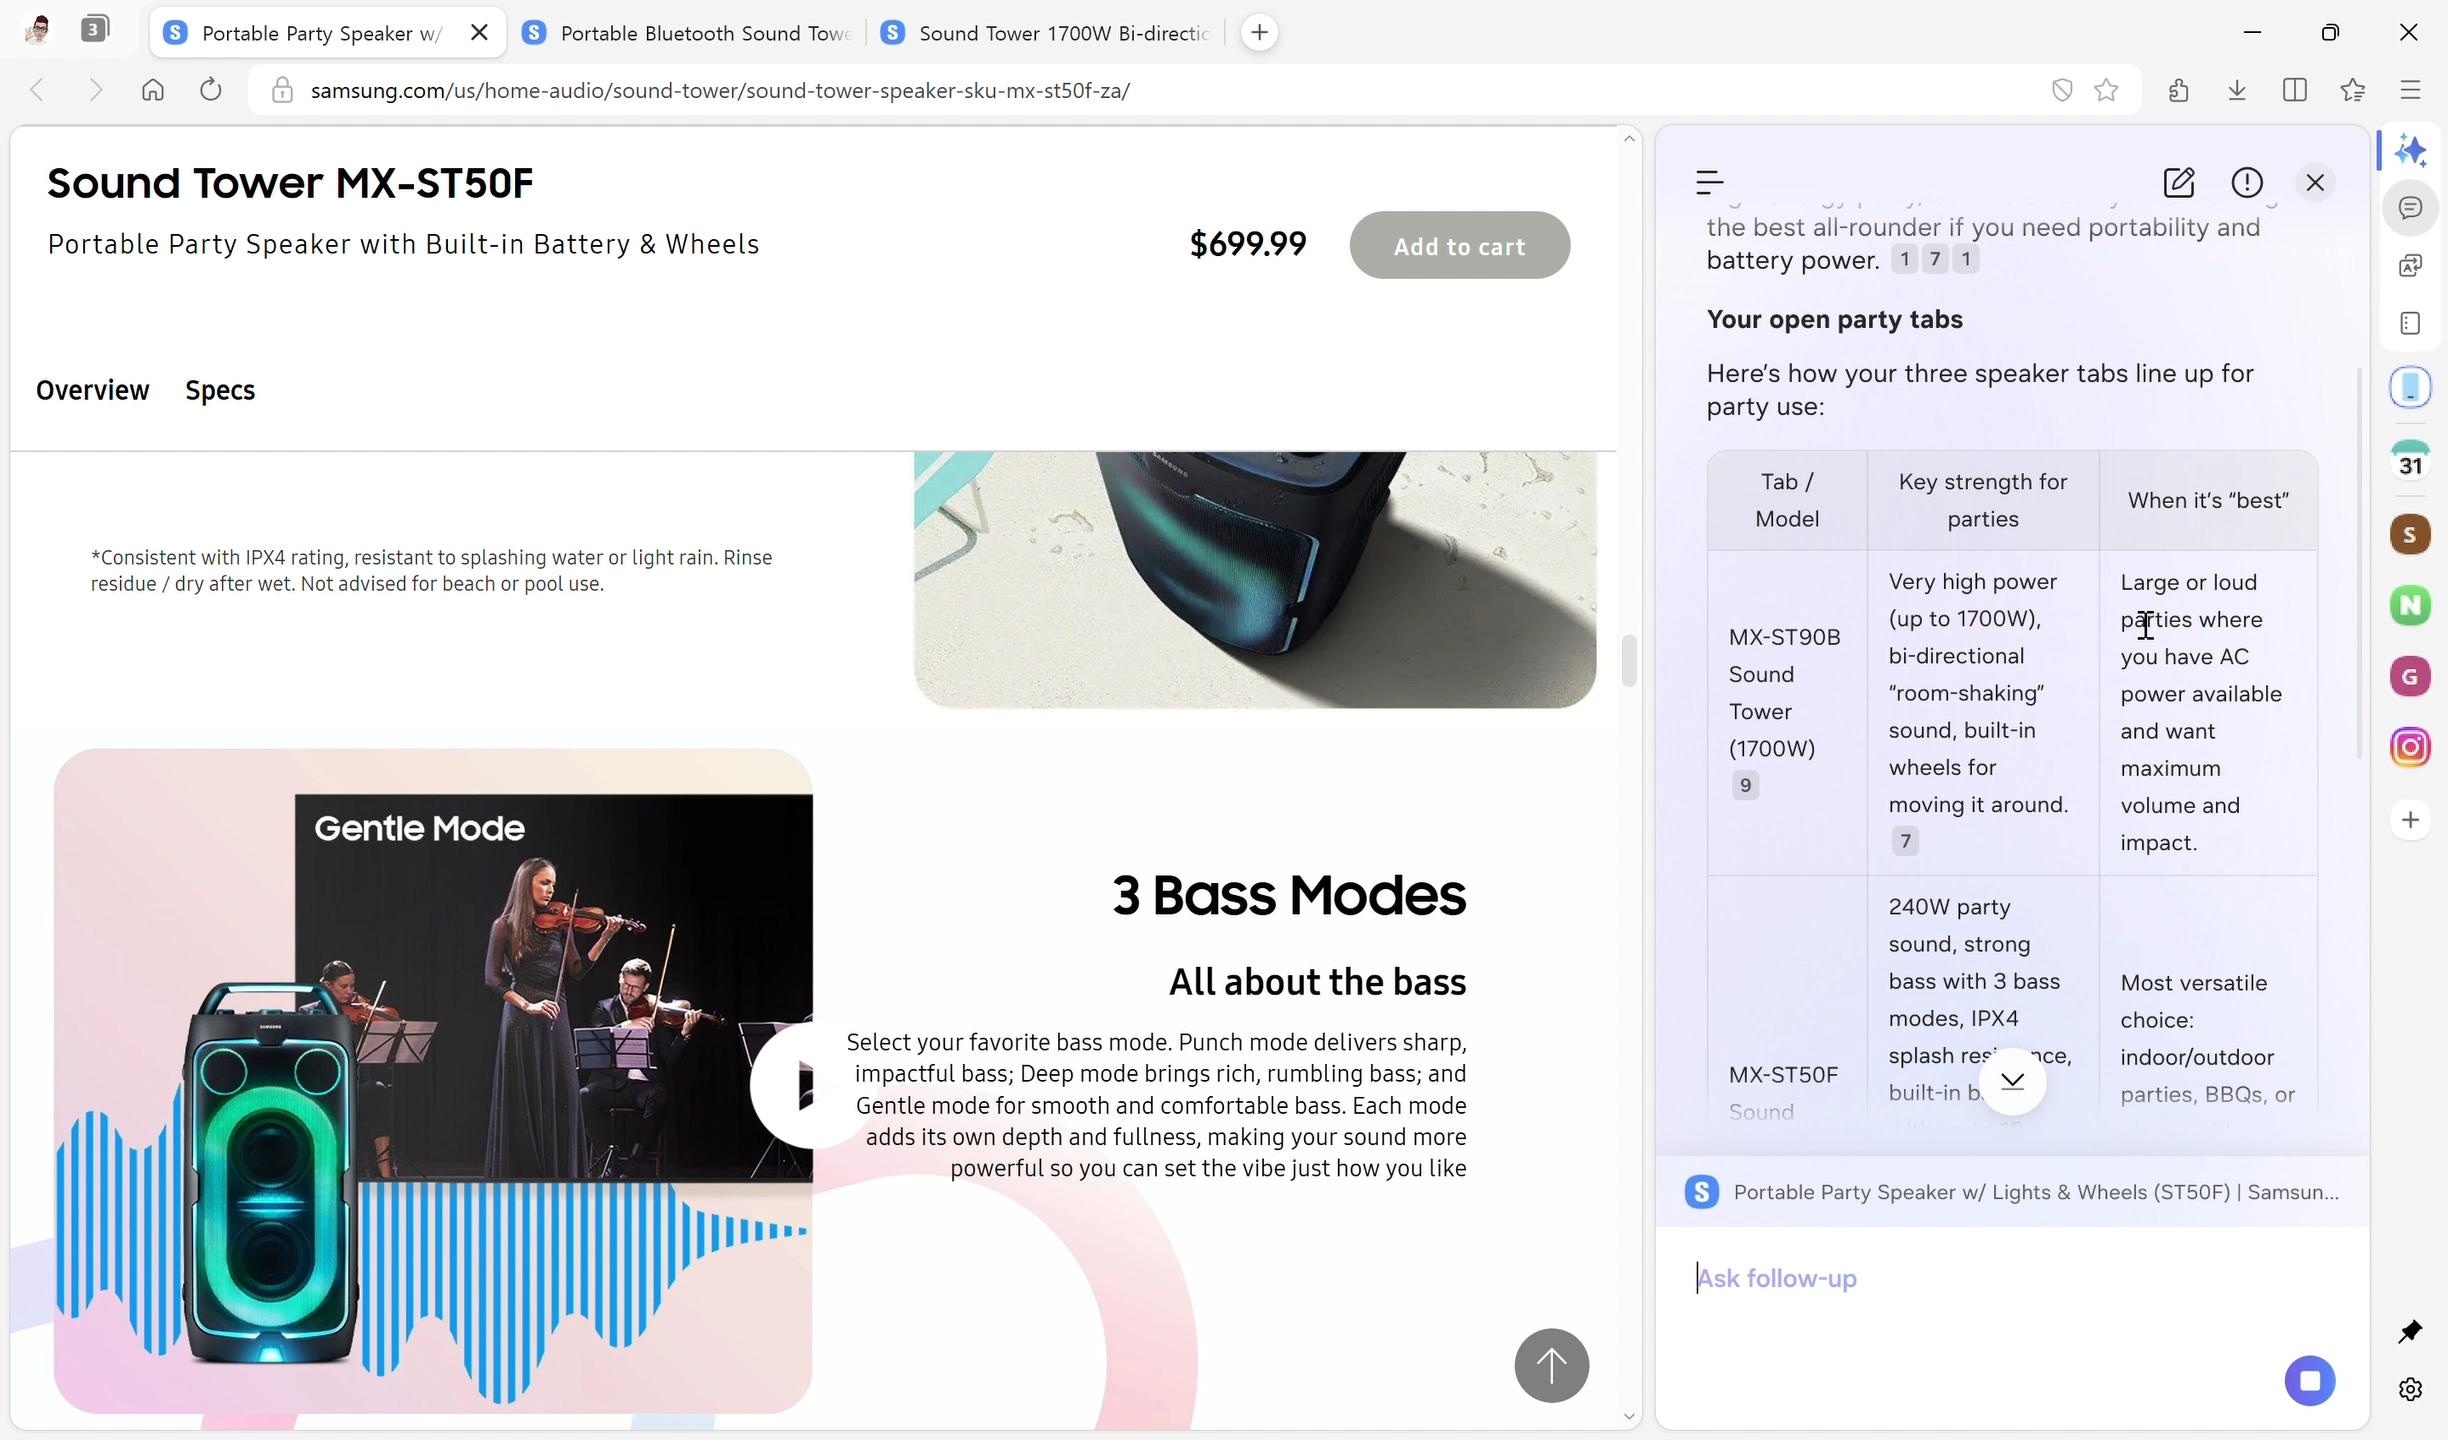
Task: Open the Instagram sidebar panel
Action: pyautogui.click(x=2411, y=747)
